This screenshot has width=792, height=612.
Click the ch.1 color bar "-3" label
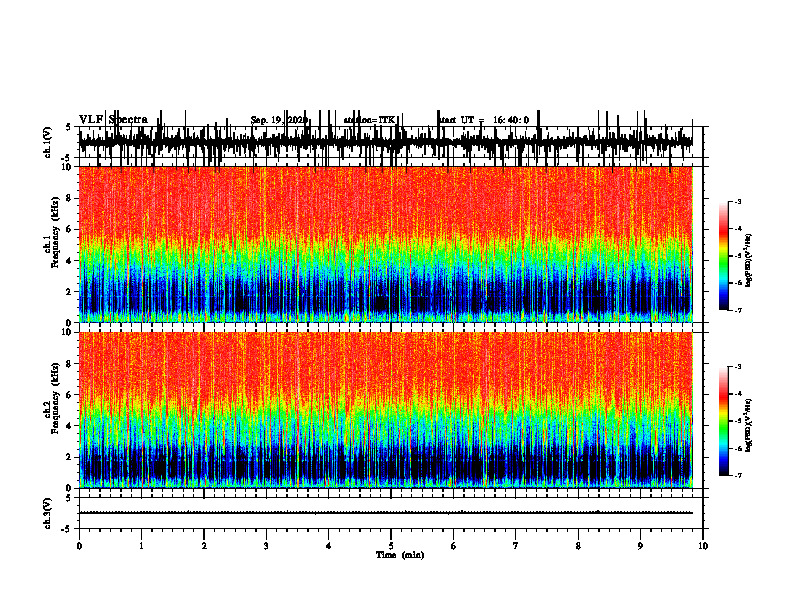click(737, 201)
